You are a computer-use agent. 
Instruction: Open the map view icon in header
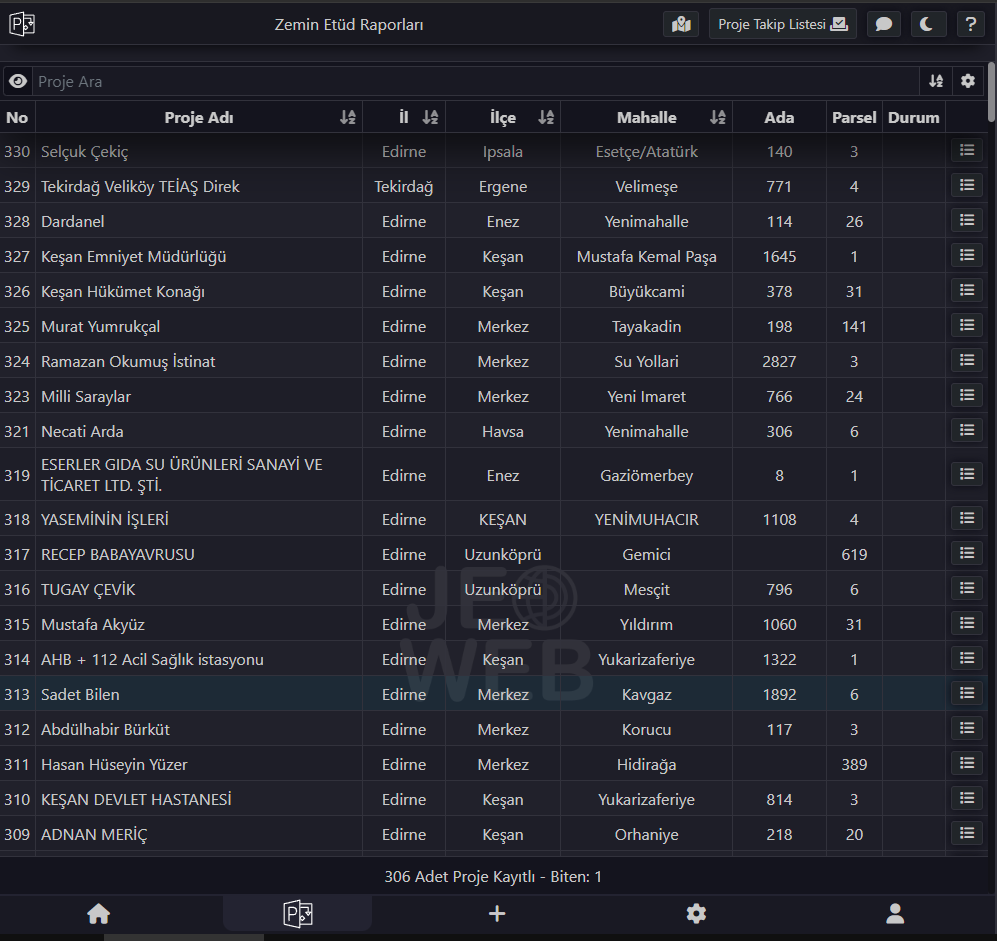click(681, 24)
